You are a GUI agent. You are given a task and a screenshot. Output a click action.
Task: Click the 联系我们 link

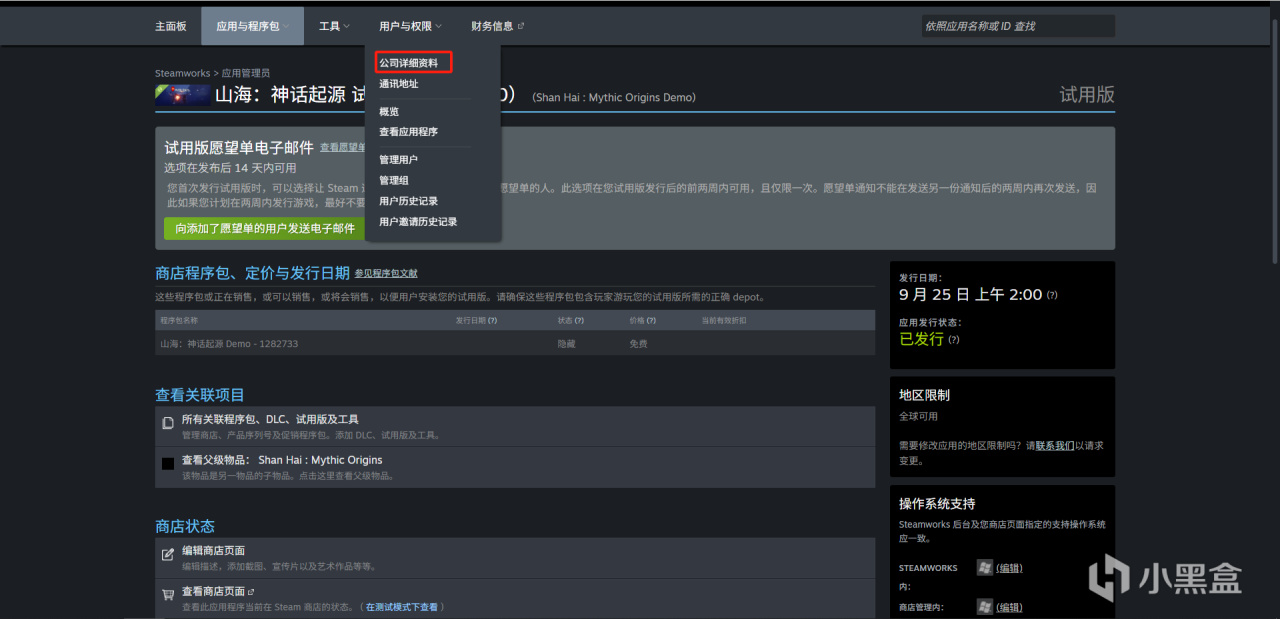tap(1055, 446)
